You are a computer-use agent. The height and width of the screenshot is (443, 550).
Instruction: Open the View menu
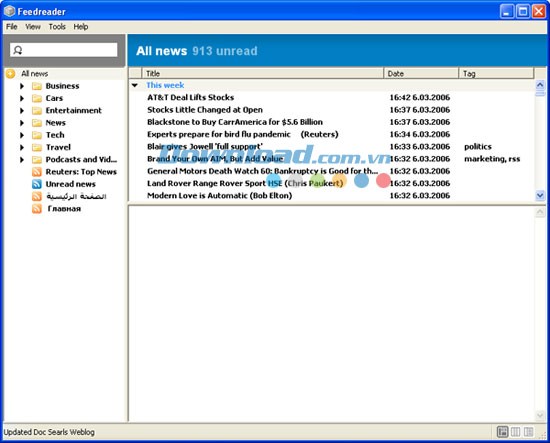(33, 27)
